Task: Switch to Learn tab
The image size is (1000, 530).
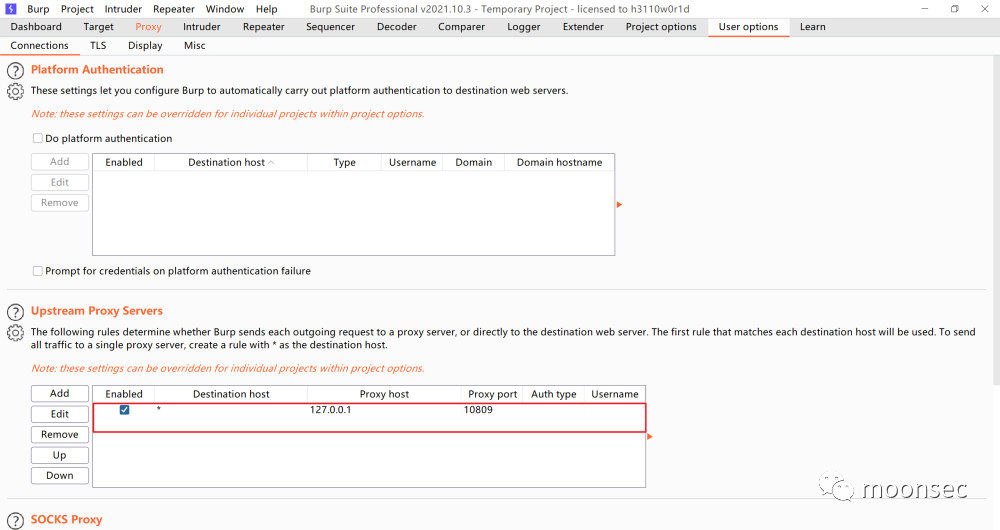Action: tap(812, 27)
